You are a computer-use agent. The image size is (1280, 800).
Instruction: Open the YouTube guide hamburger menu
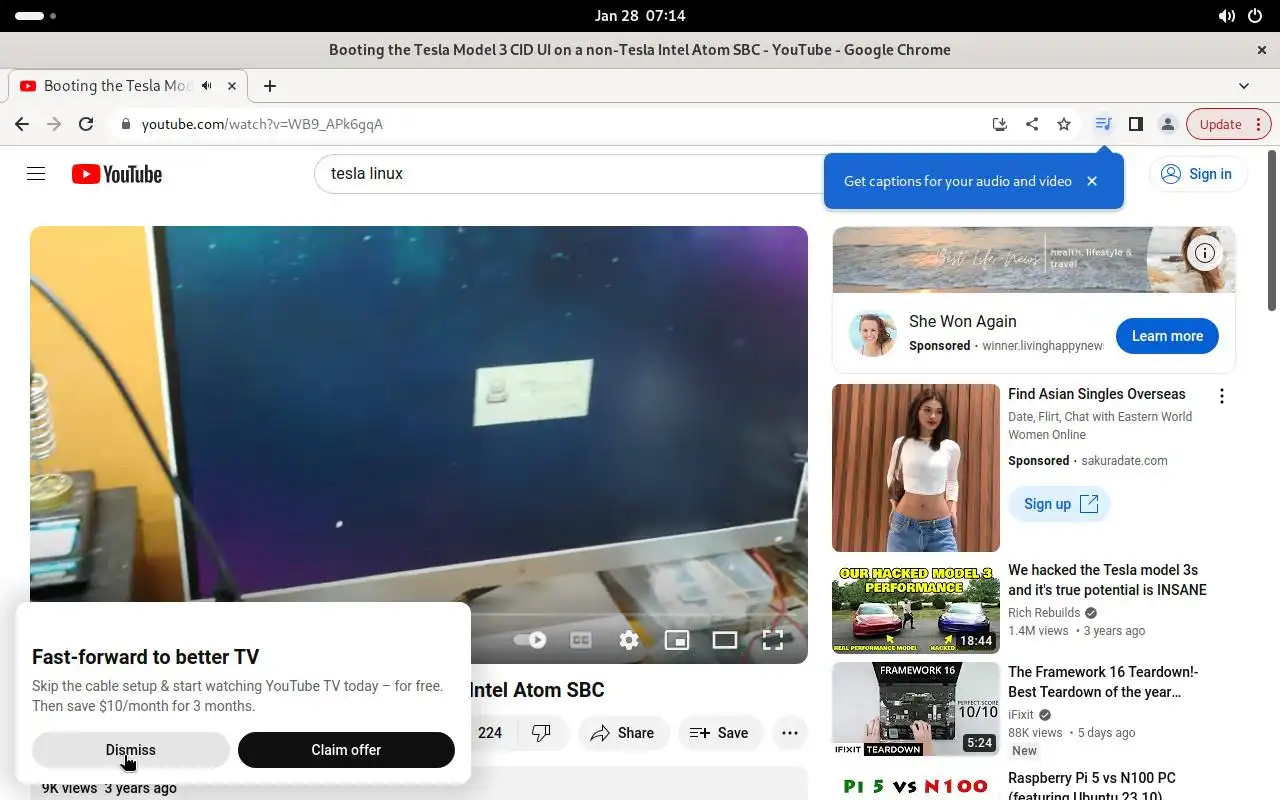coord(36,174)
